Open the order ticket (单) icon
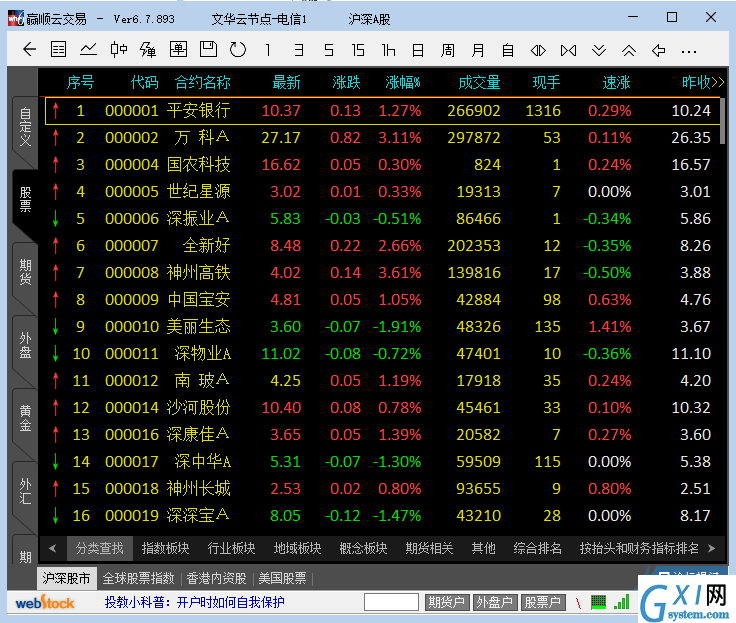Screen dimensions: 736x623 click(178, 49)
